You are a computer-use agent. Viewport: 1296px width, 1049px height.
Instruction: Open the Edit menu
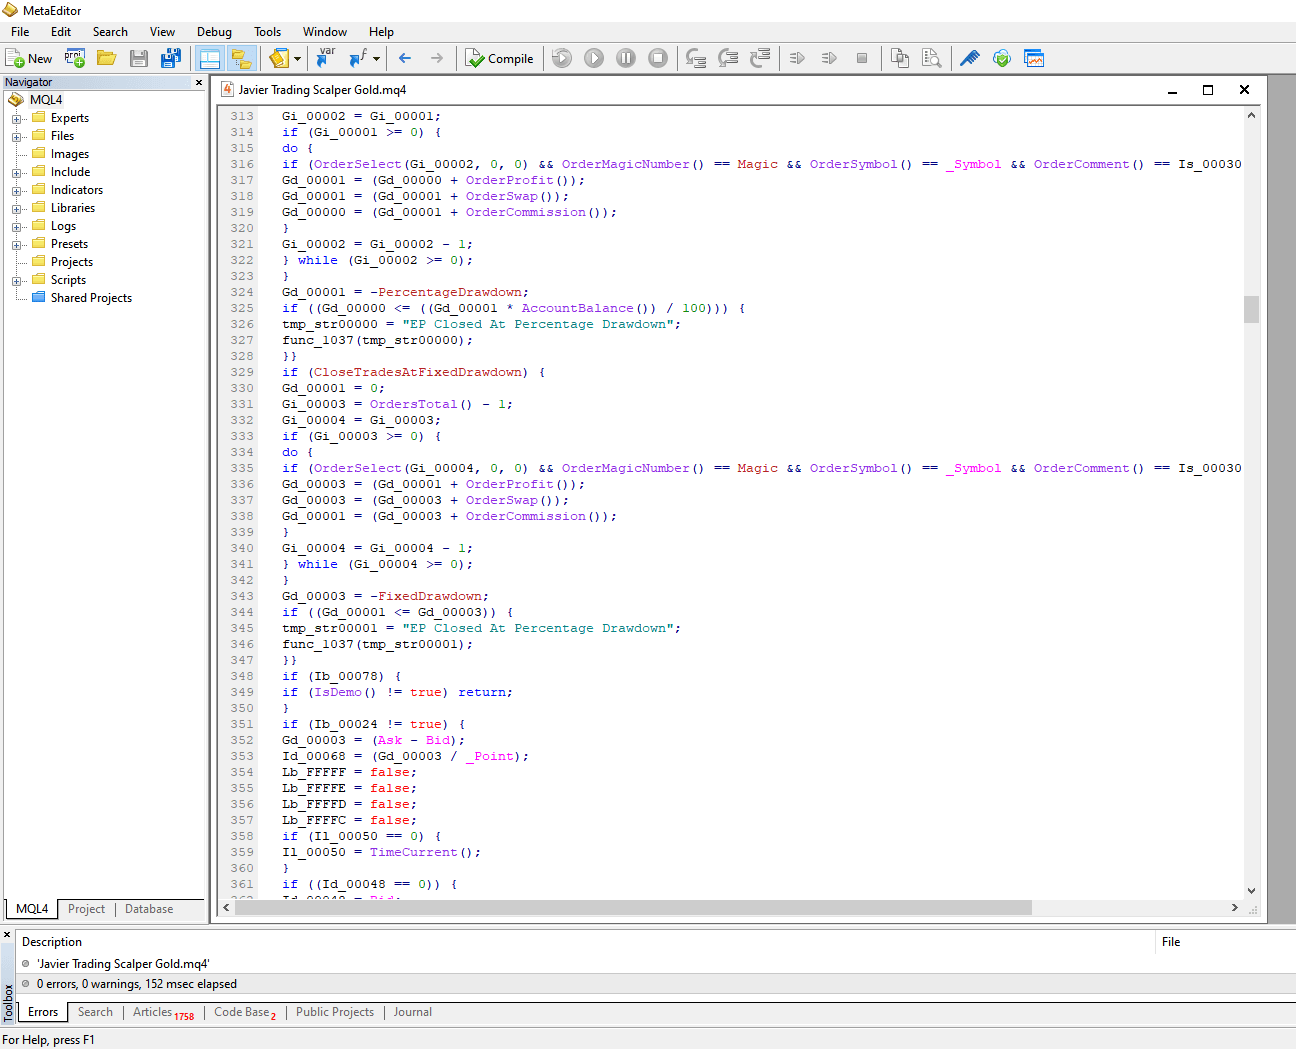point(61,32)
